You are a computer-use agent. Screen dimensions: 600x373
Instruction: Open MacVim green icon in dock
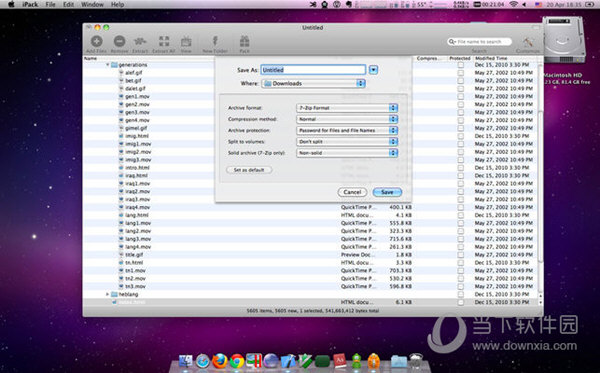pyautogui.click(x=305, y=361)
